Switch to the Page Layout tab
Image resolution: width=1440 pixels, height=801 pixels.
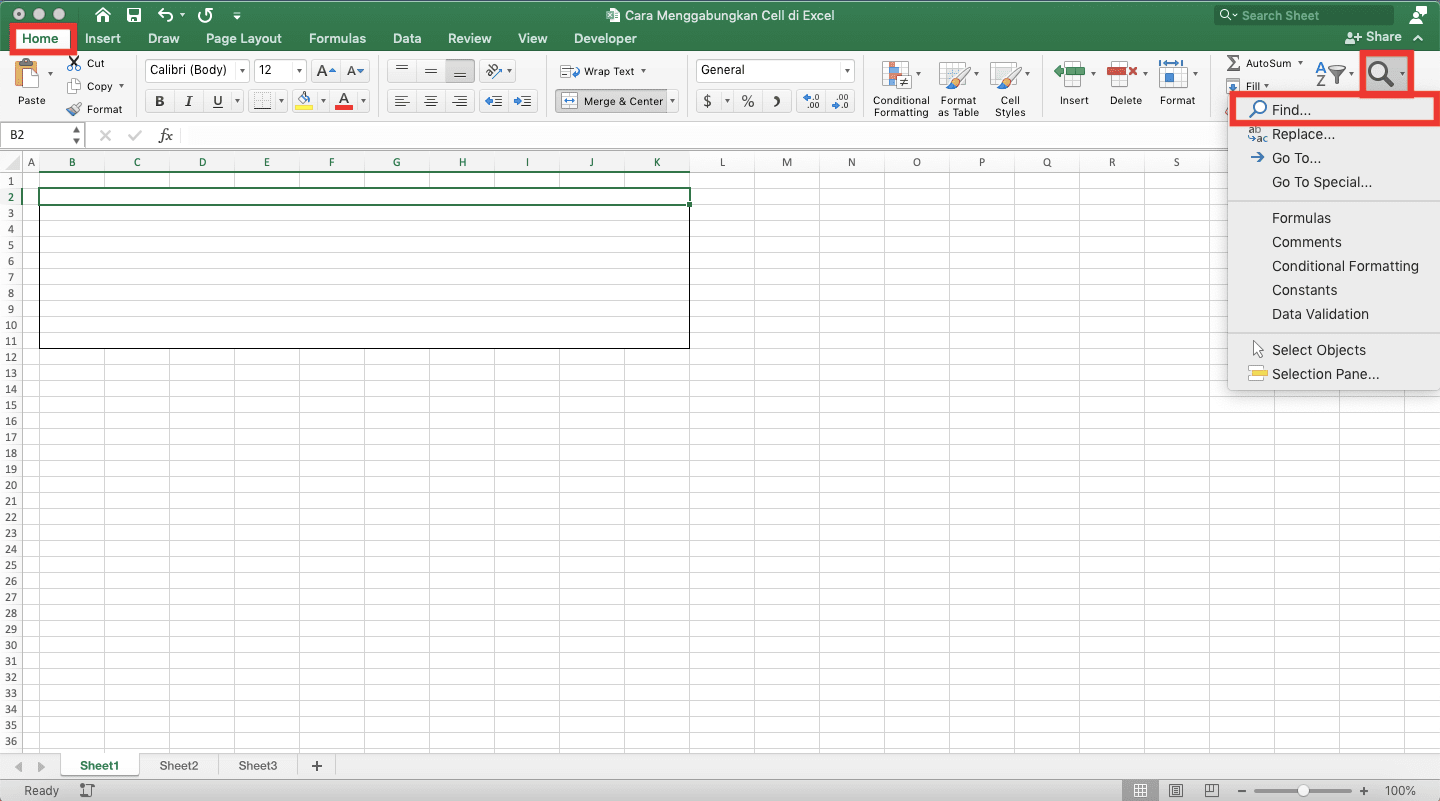click(244, 38)
